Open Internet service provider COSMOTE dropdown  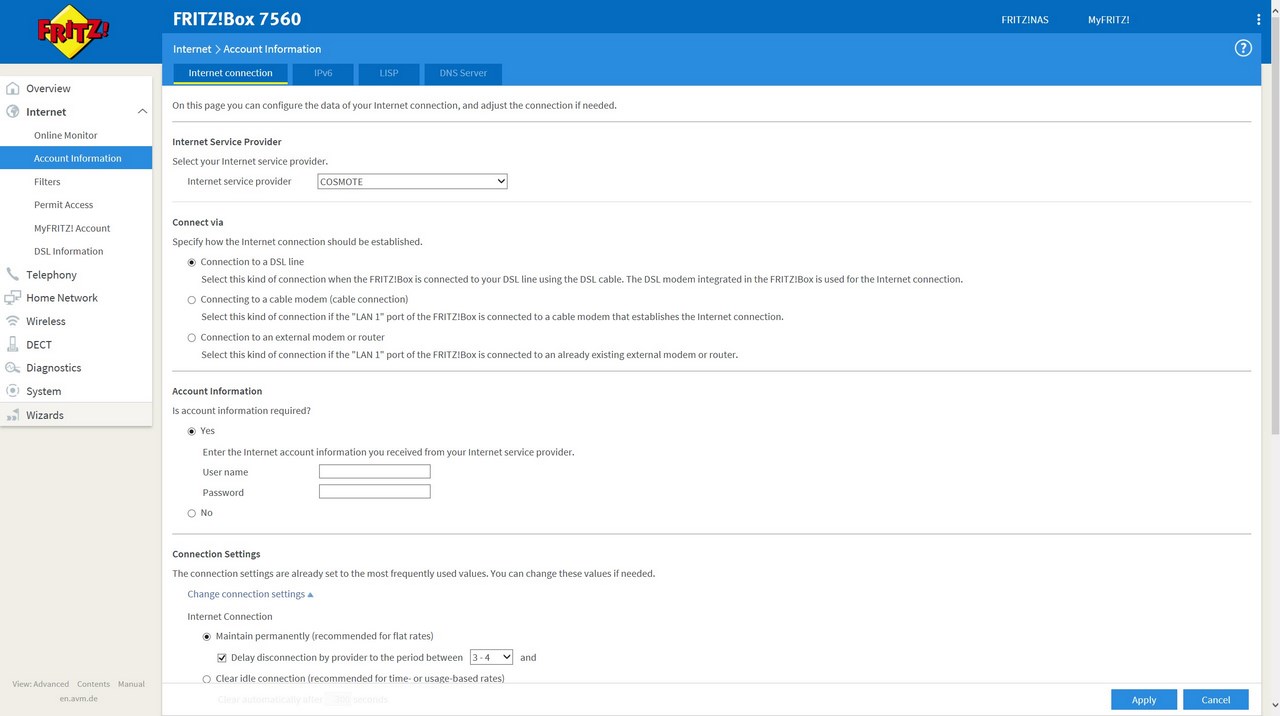pyautogui.click(x=412, y=182)
